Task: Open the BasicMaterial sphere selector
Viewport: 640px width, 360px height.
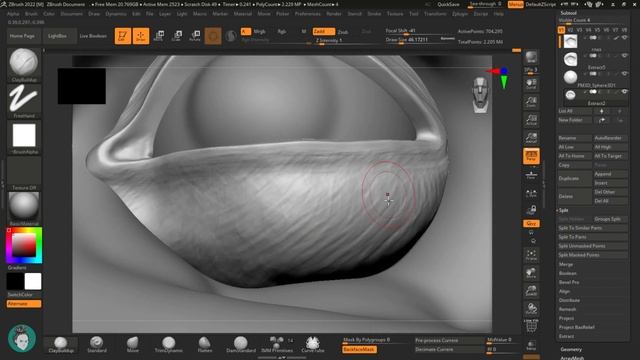Action: click(x=24, y=208)
